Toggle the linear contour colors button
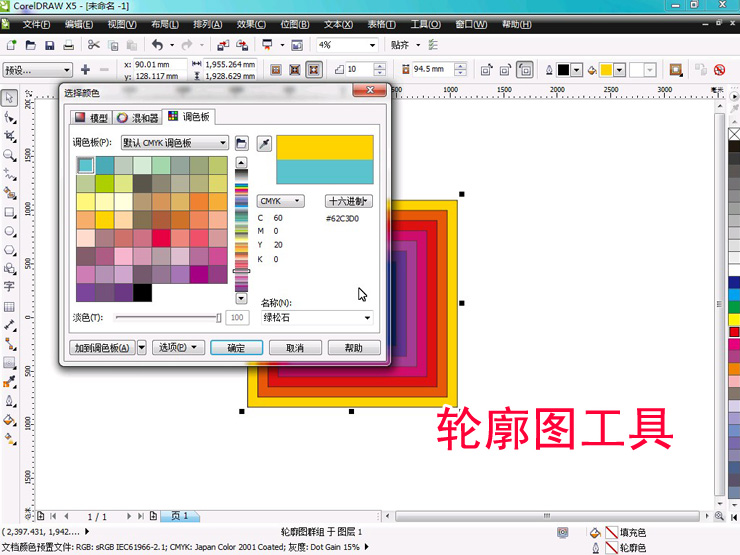Image resolution: width=740 pixels, height=555 pixels. tap(486, 70)
